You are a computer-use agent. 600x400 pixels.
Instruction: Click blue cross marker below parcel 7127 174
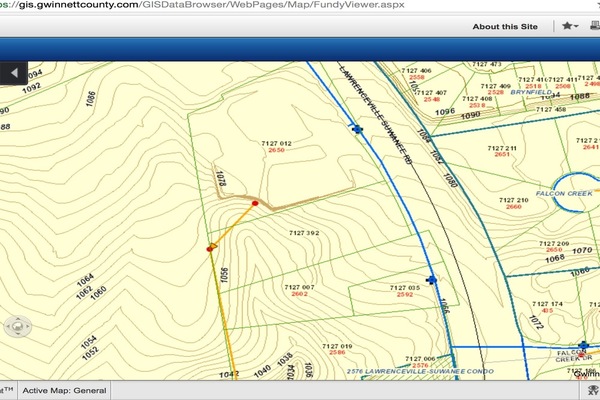click(582, 345)
